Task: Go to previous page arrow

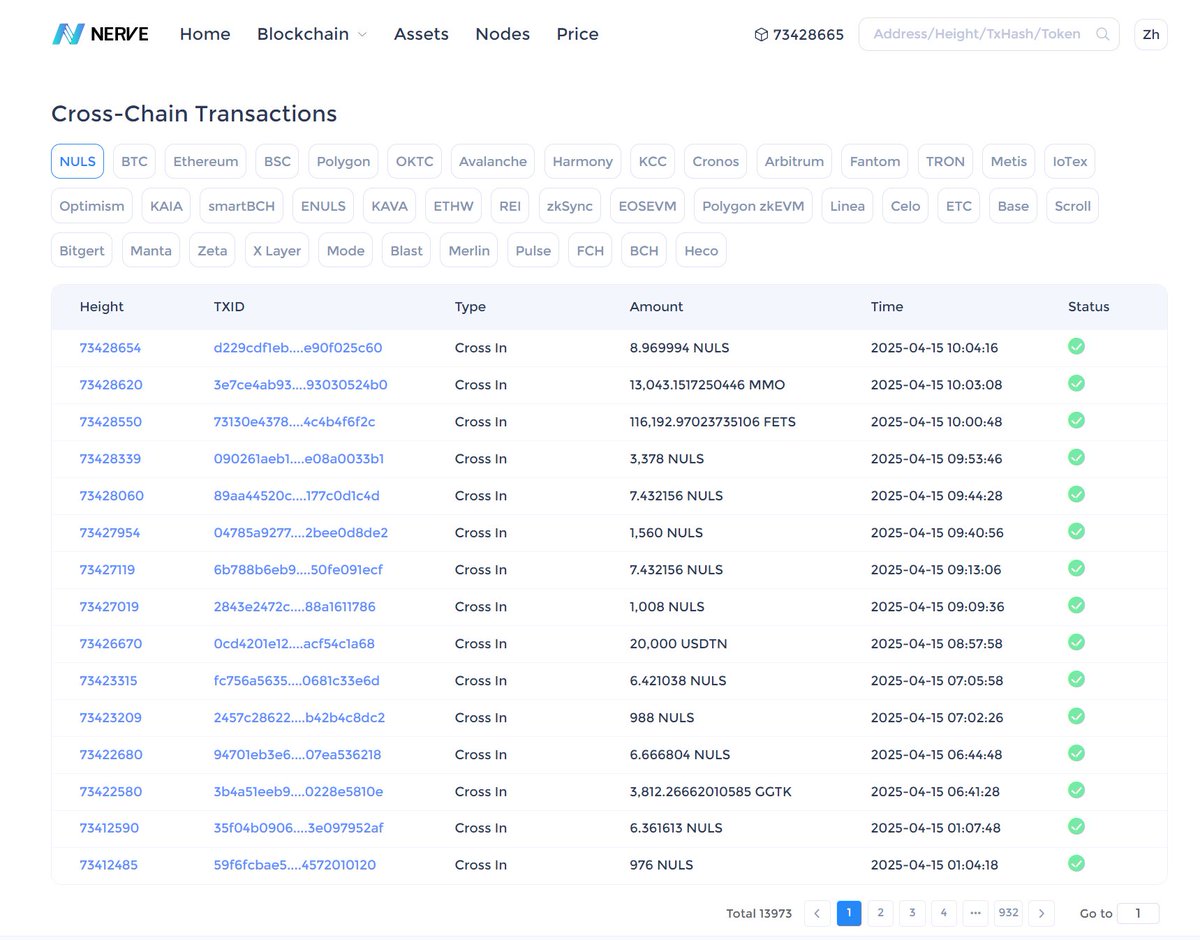Action: coord(817,913)
